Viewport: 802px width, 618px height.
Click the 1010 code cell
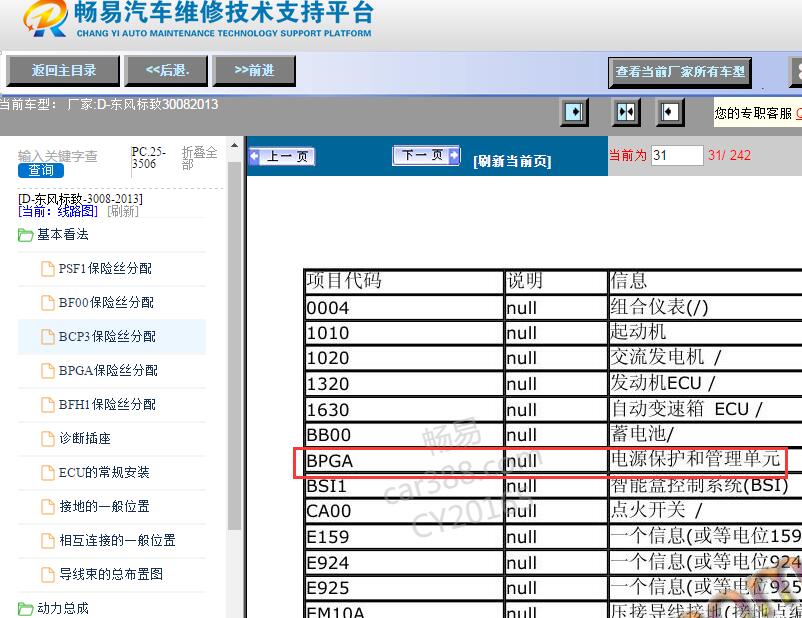click(x=404, y=333)
